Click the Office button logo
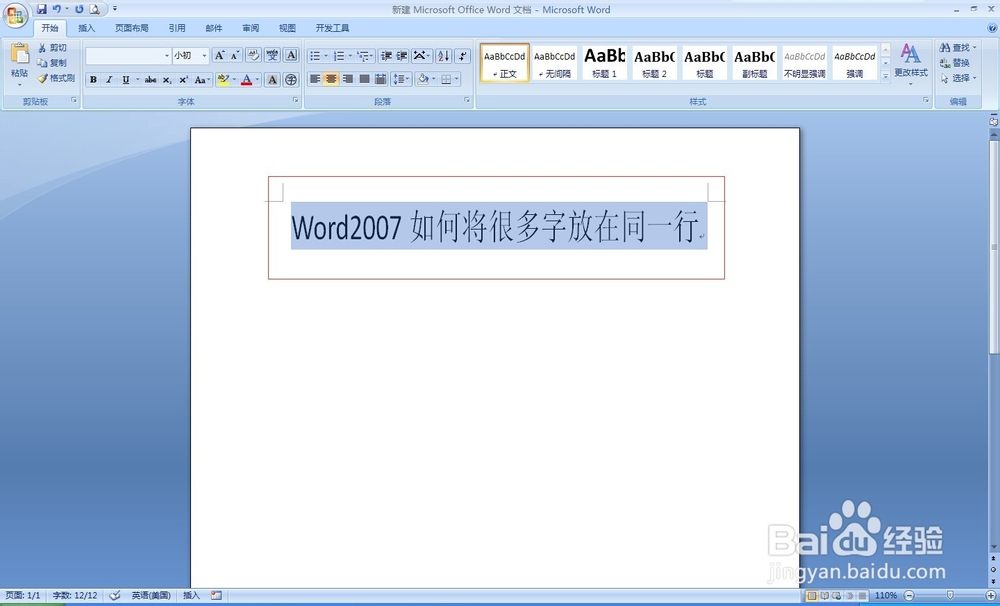The height and width of the screenshot is (606, 1000). (15, 14)
